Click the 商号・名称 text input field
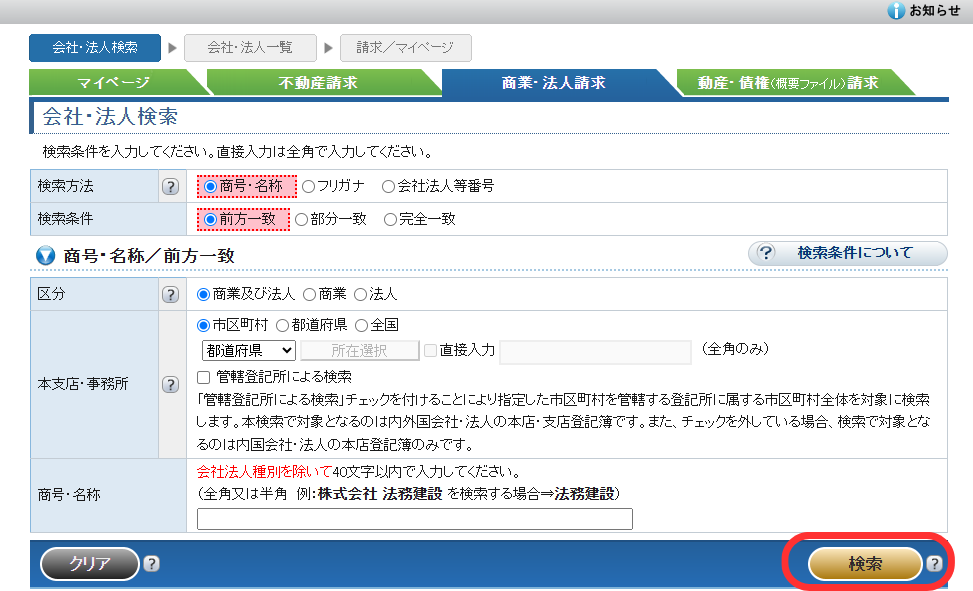This screenshot has width=973, height=591. [415, 519]
